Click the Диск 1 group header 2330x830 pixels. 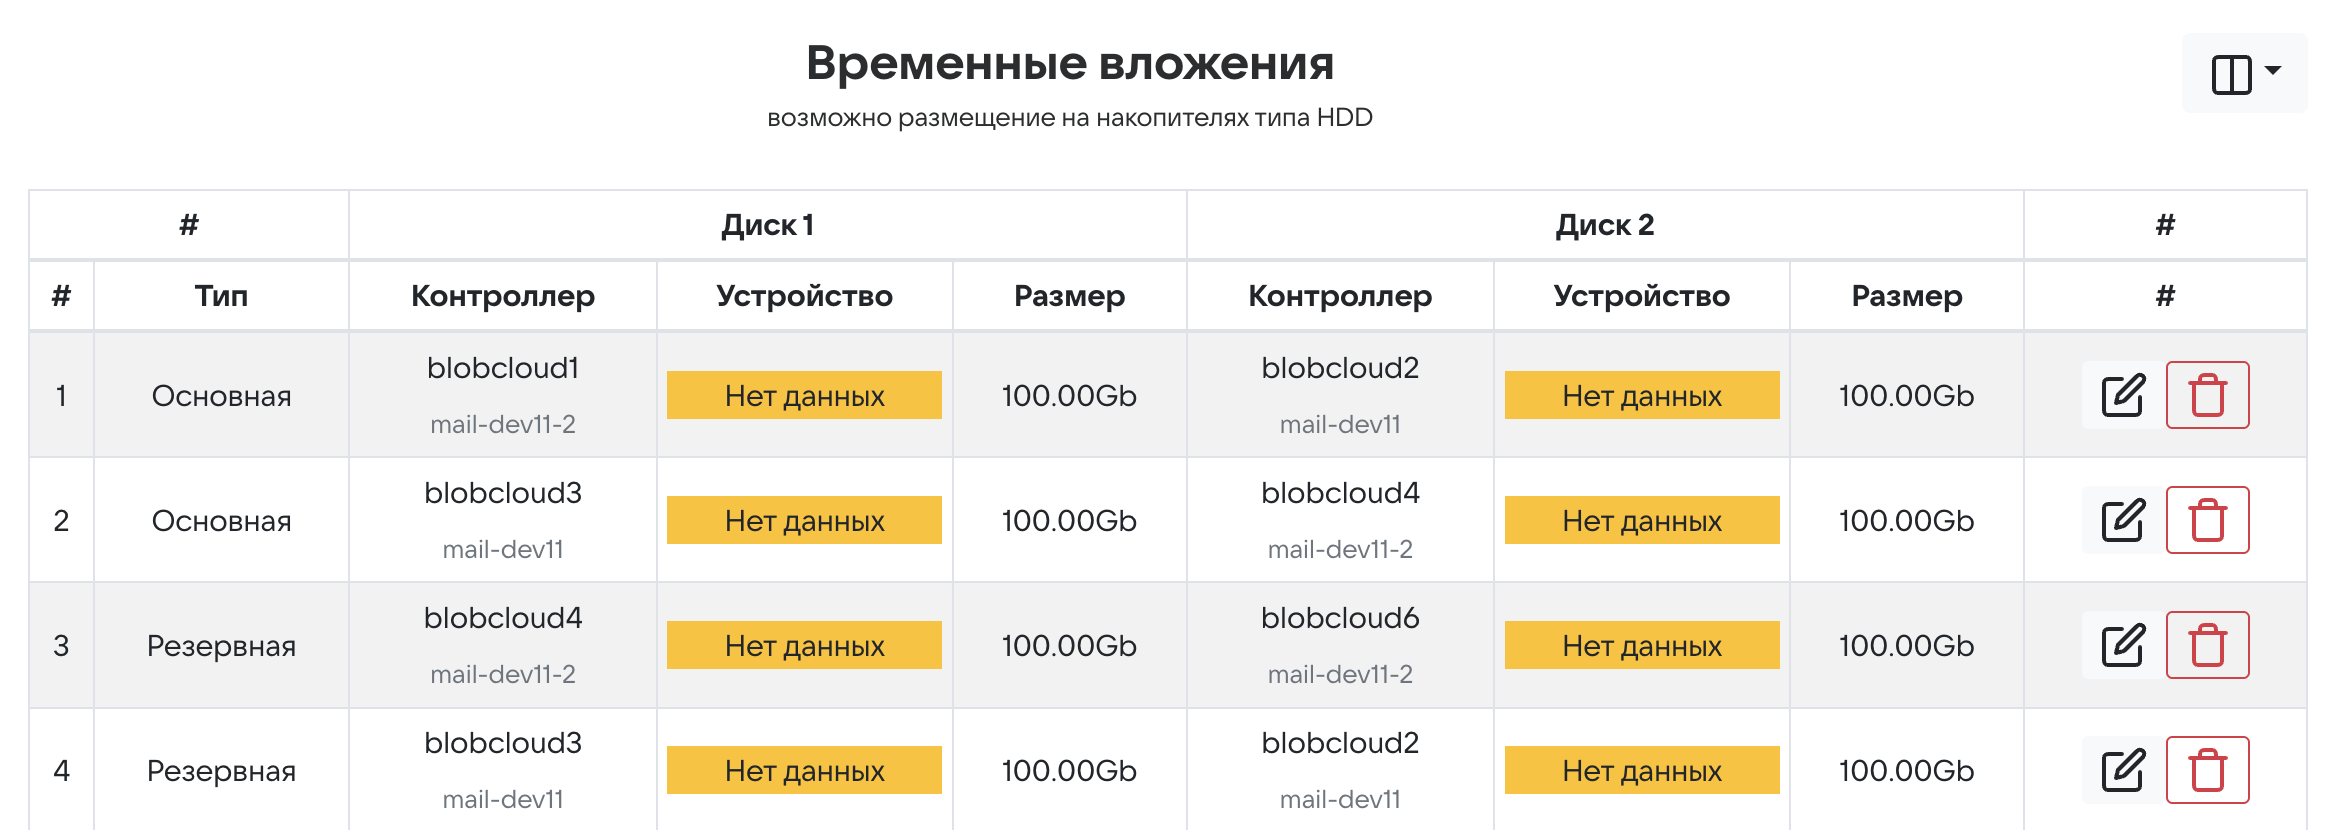click(767, 225)
